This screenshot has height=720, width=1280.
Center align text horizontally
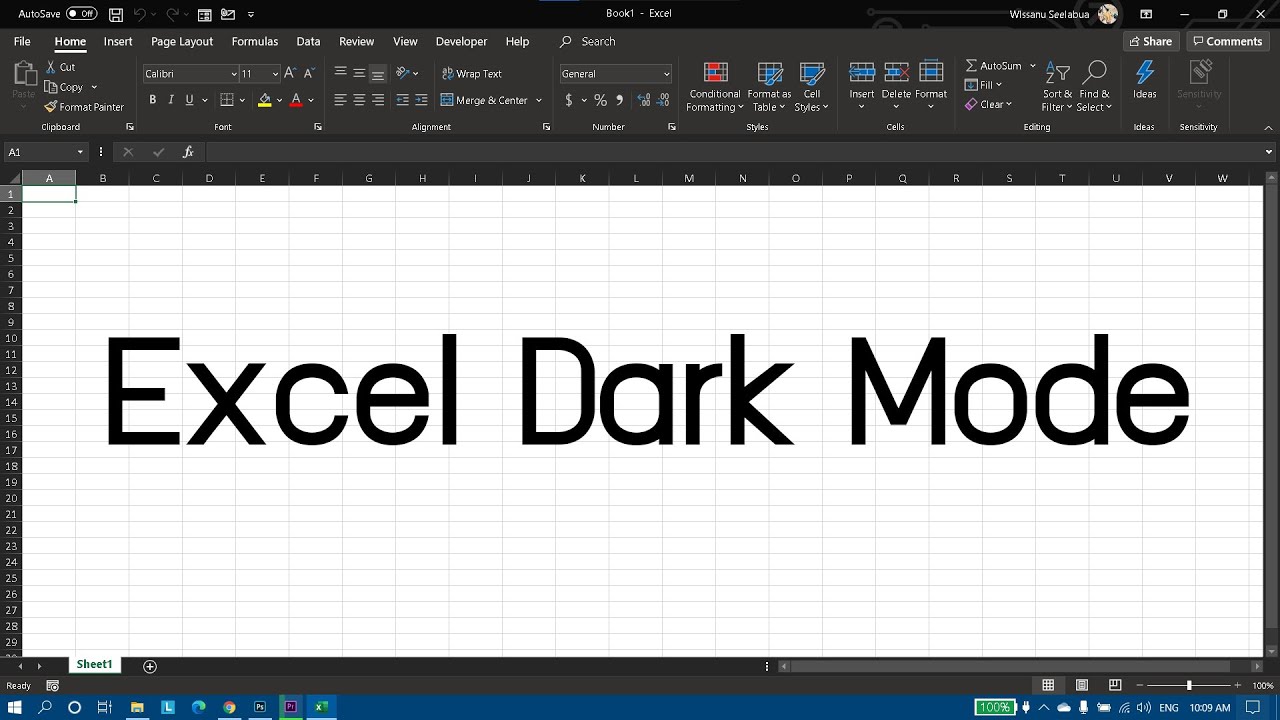pyautogui.click(x=359, y=100)
